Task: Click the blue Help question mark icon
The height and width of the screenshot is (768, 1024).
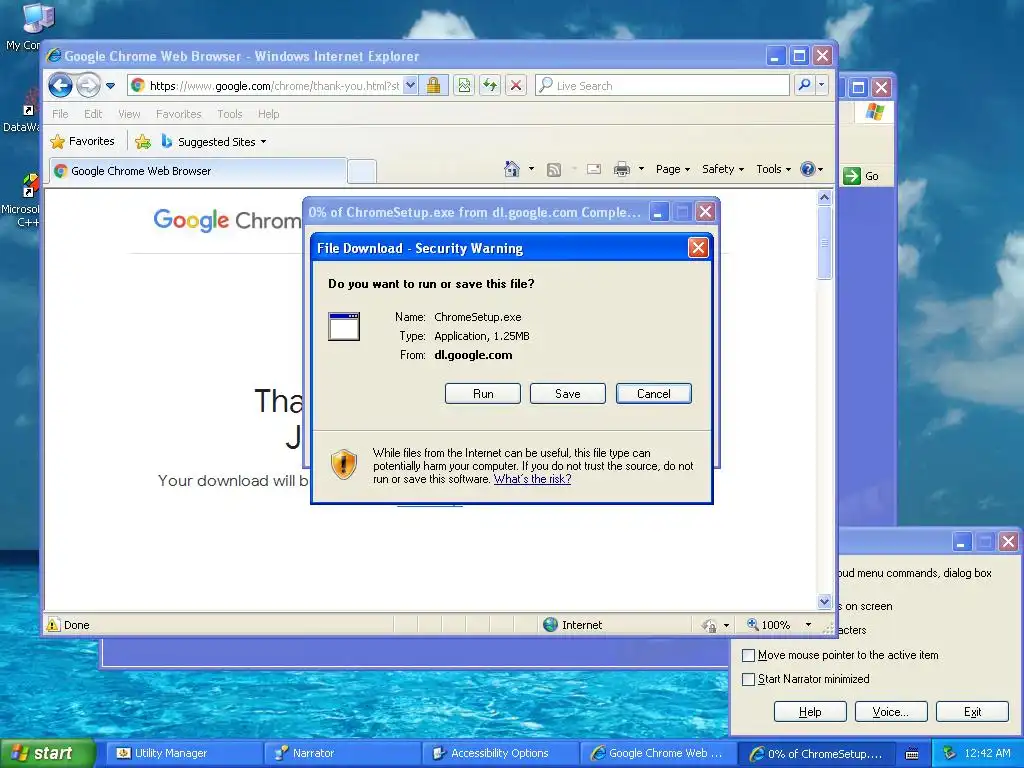Action: [x=808, y=169]
